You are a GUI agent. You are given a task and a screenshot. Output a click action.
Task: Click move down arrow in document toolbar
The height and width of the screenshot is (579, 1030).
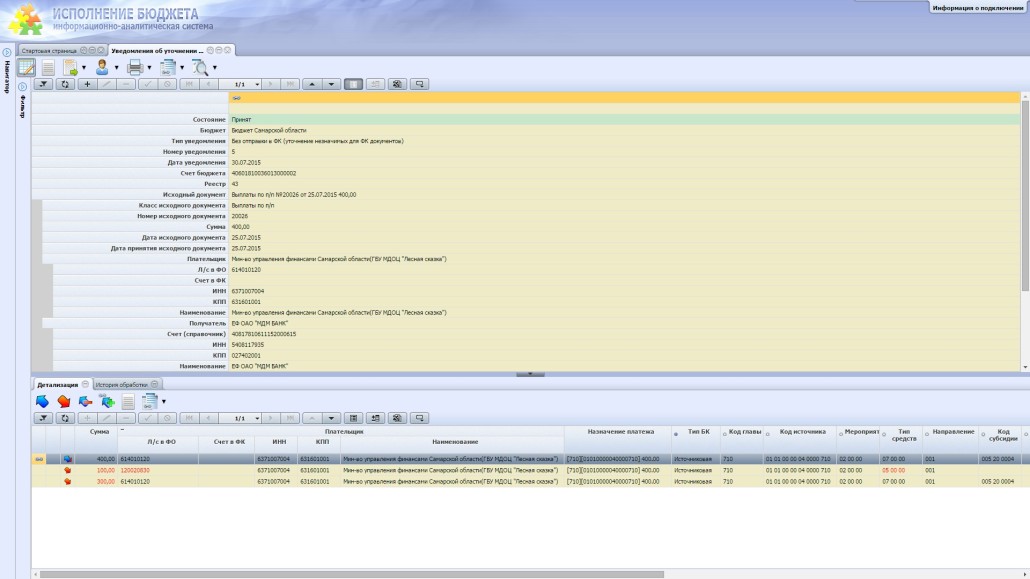[332, 84]
